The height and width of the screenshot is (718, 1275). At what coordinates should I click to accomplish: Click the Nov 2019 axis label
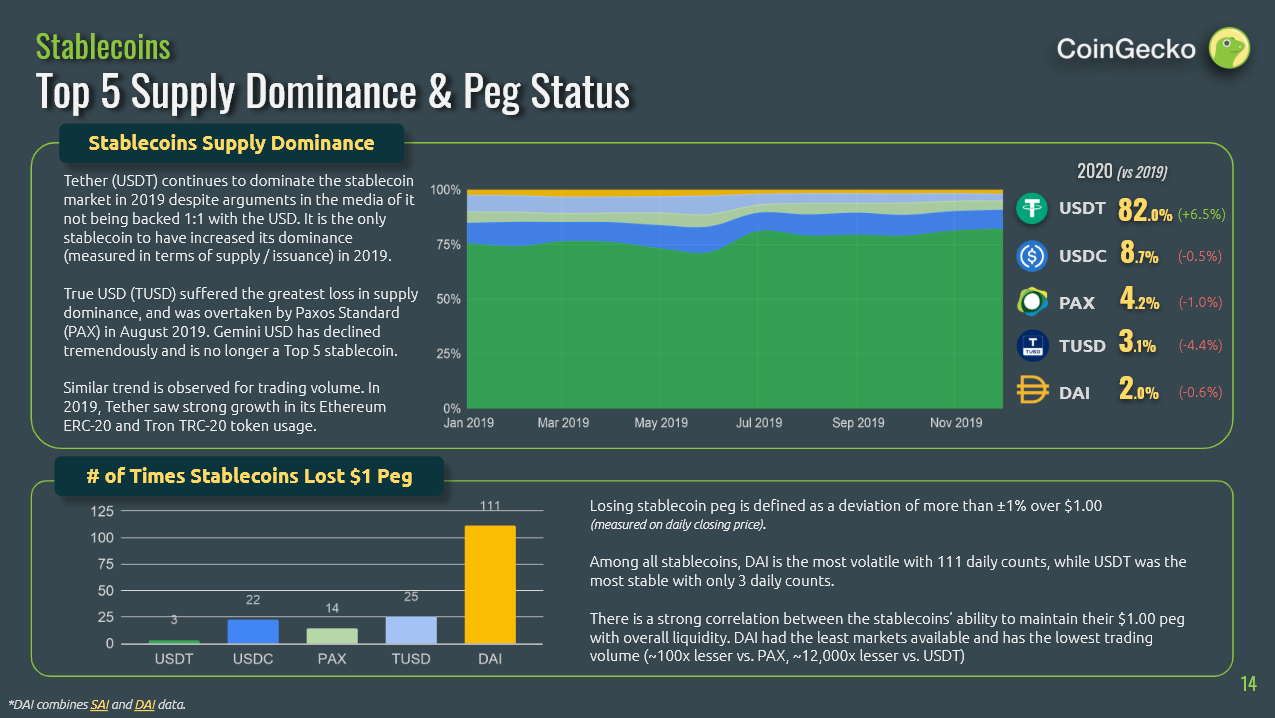click(x=956, y=423)
